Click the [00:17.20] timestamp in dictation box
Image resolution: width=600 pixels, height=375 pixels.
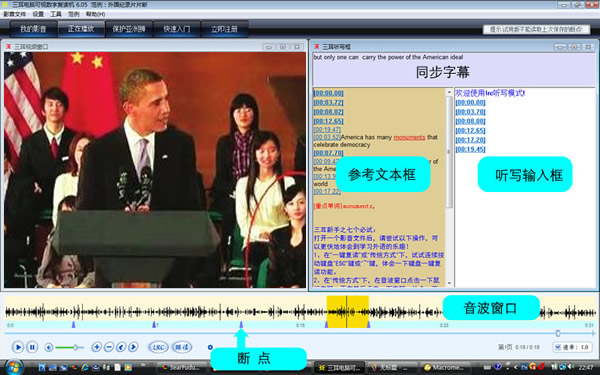coord(470,140)
